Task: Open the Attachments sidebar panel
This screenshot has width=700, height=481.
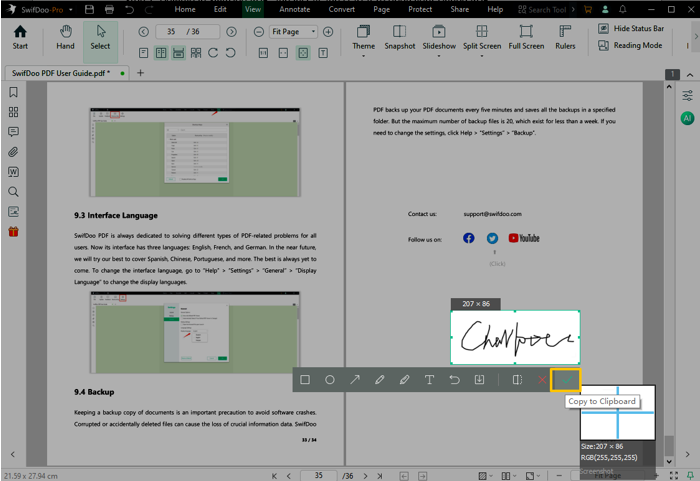Action: pos(13,152)
